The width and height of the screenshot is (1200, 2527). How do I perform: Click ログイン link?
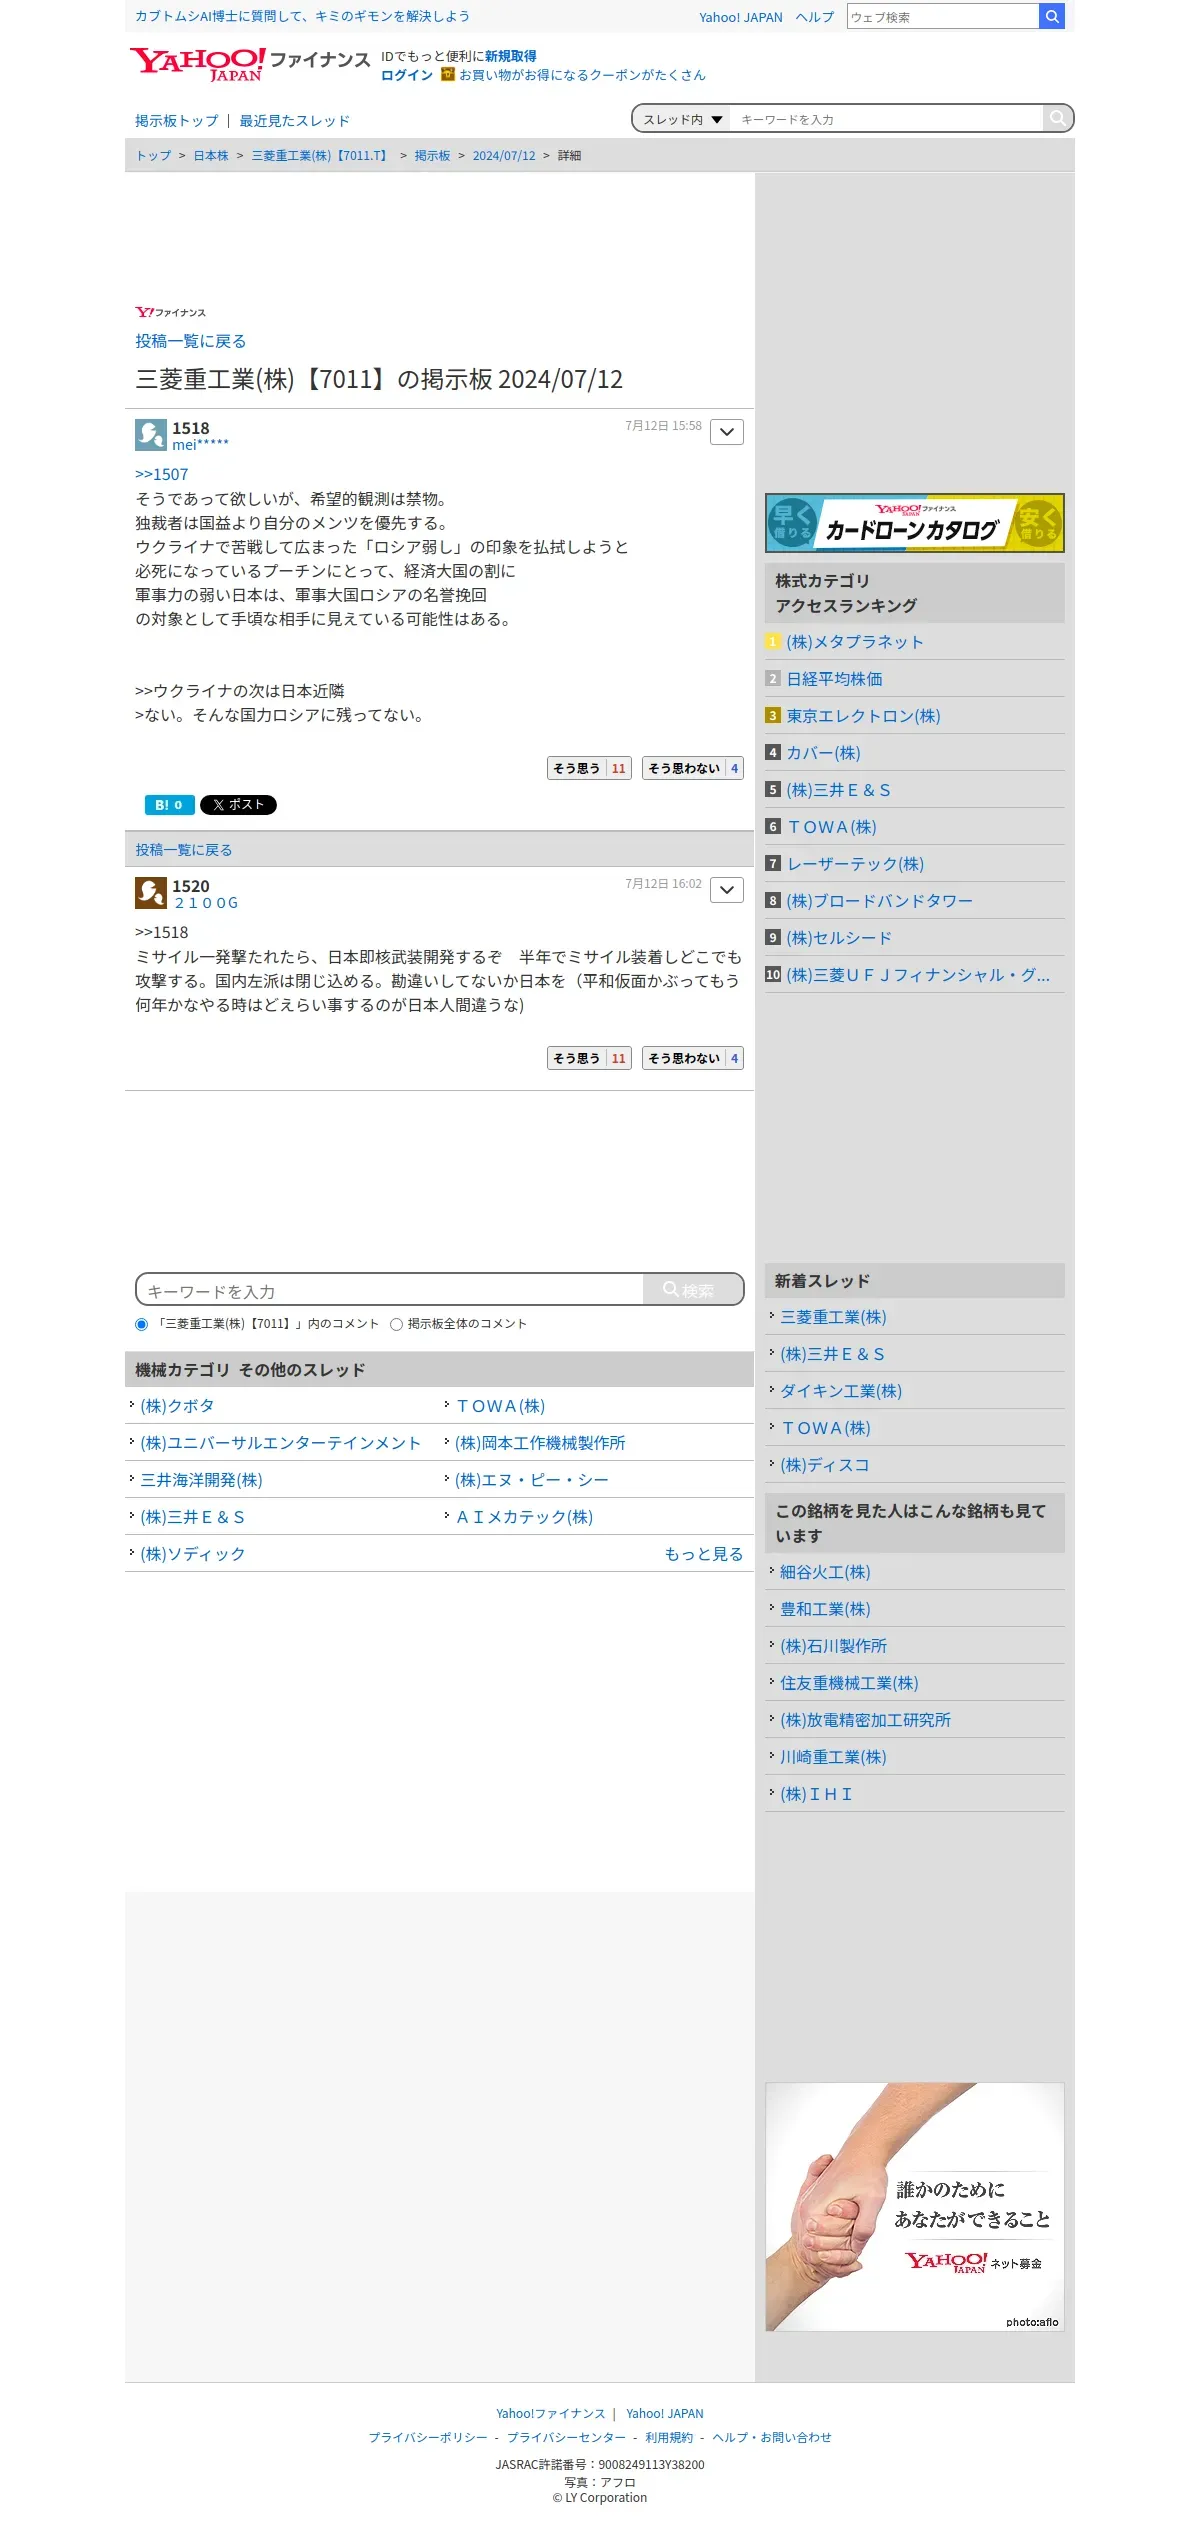[x=407, y=75]
